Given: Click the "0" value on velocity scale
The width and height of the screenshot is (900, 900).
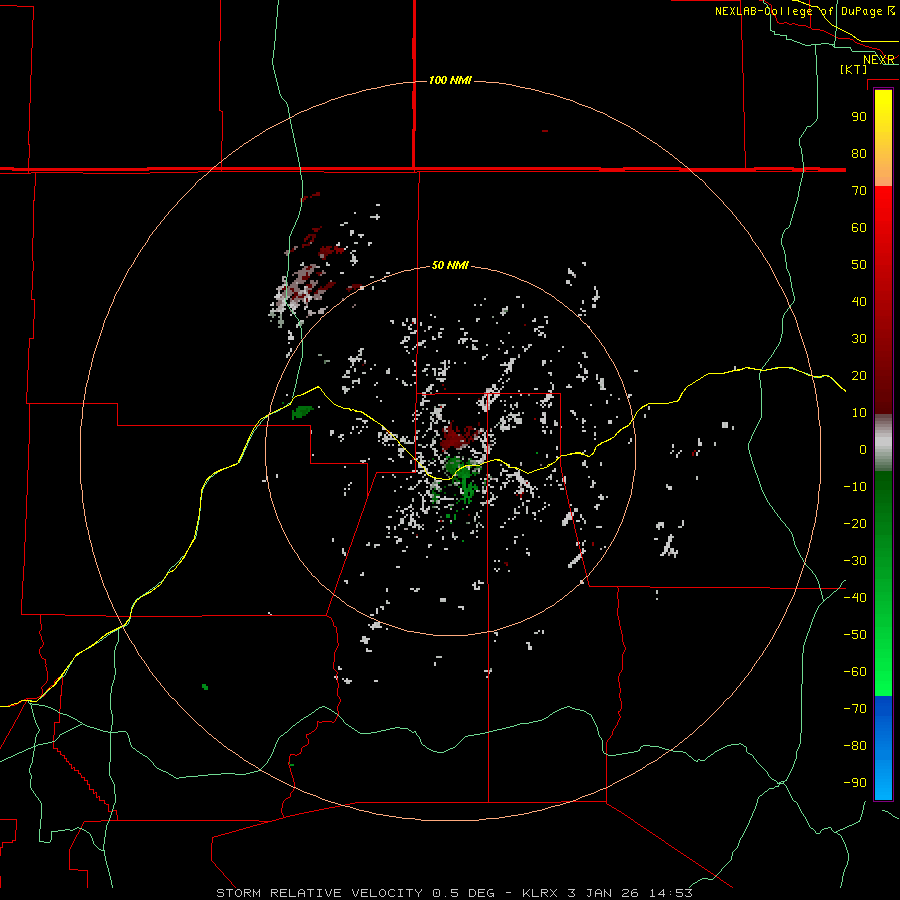Looking at the screenshot, I should (863, 449).
